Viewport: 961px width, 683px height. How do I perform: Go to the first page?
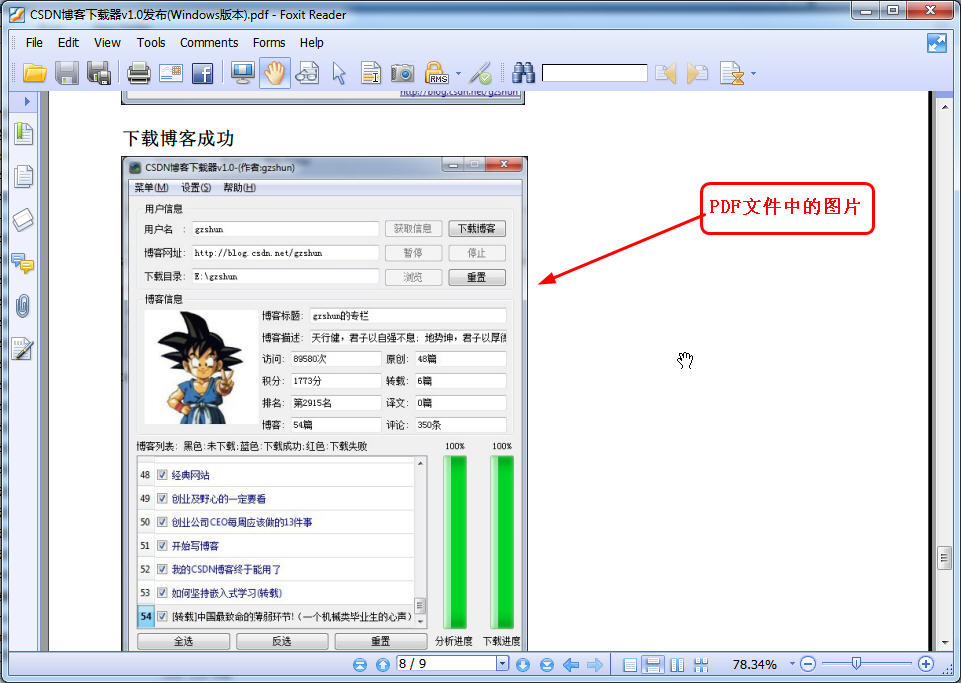[x=360, y=665]
